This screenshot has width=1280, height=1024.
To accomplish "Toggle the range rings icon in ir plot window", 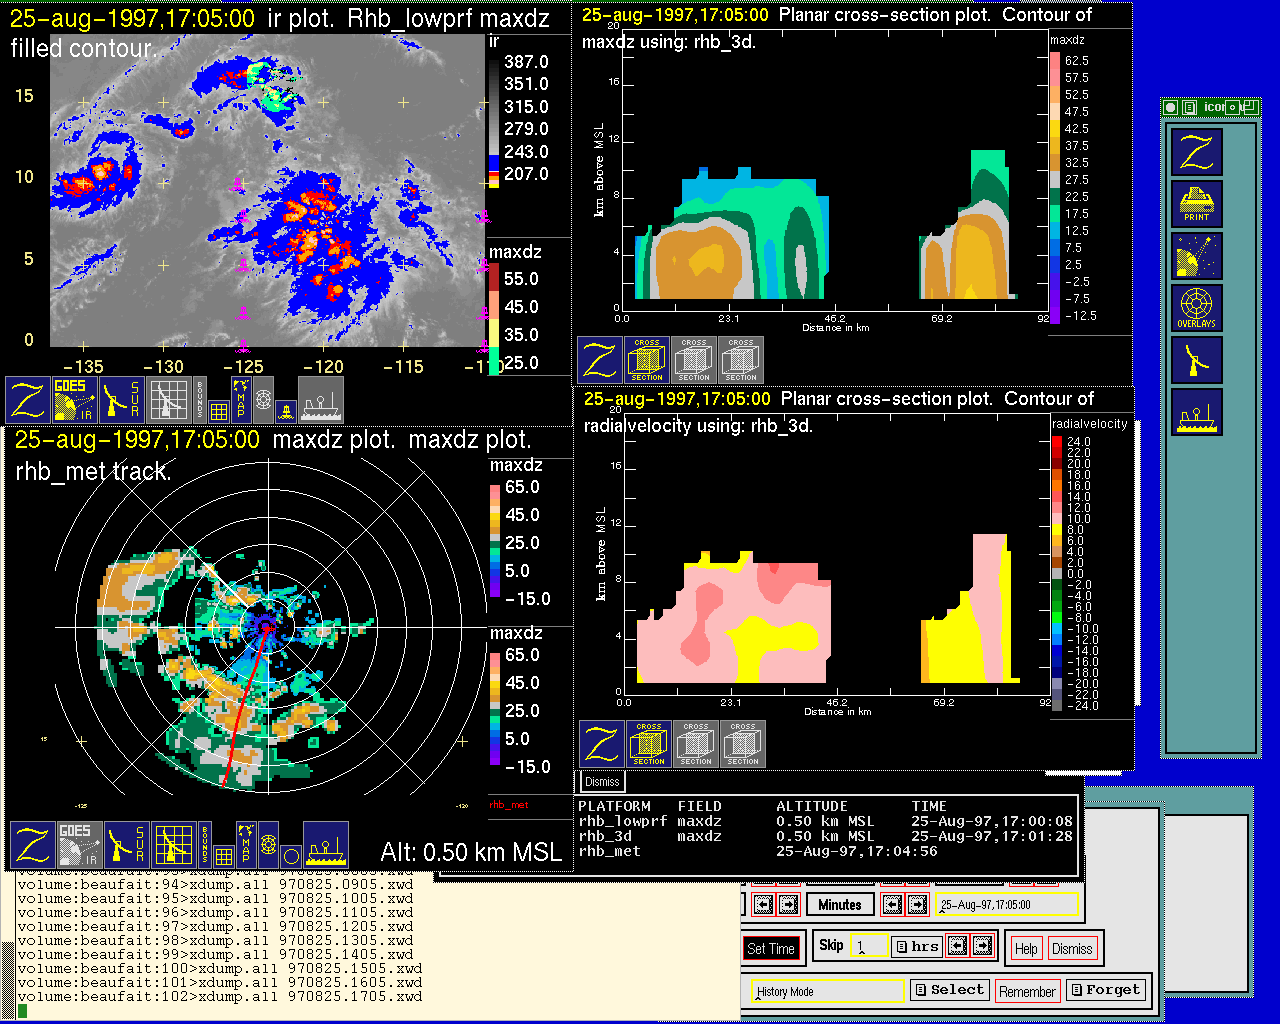I will pos(263,398).
